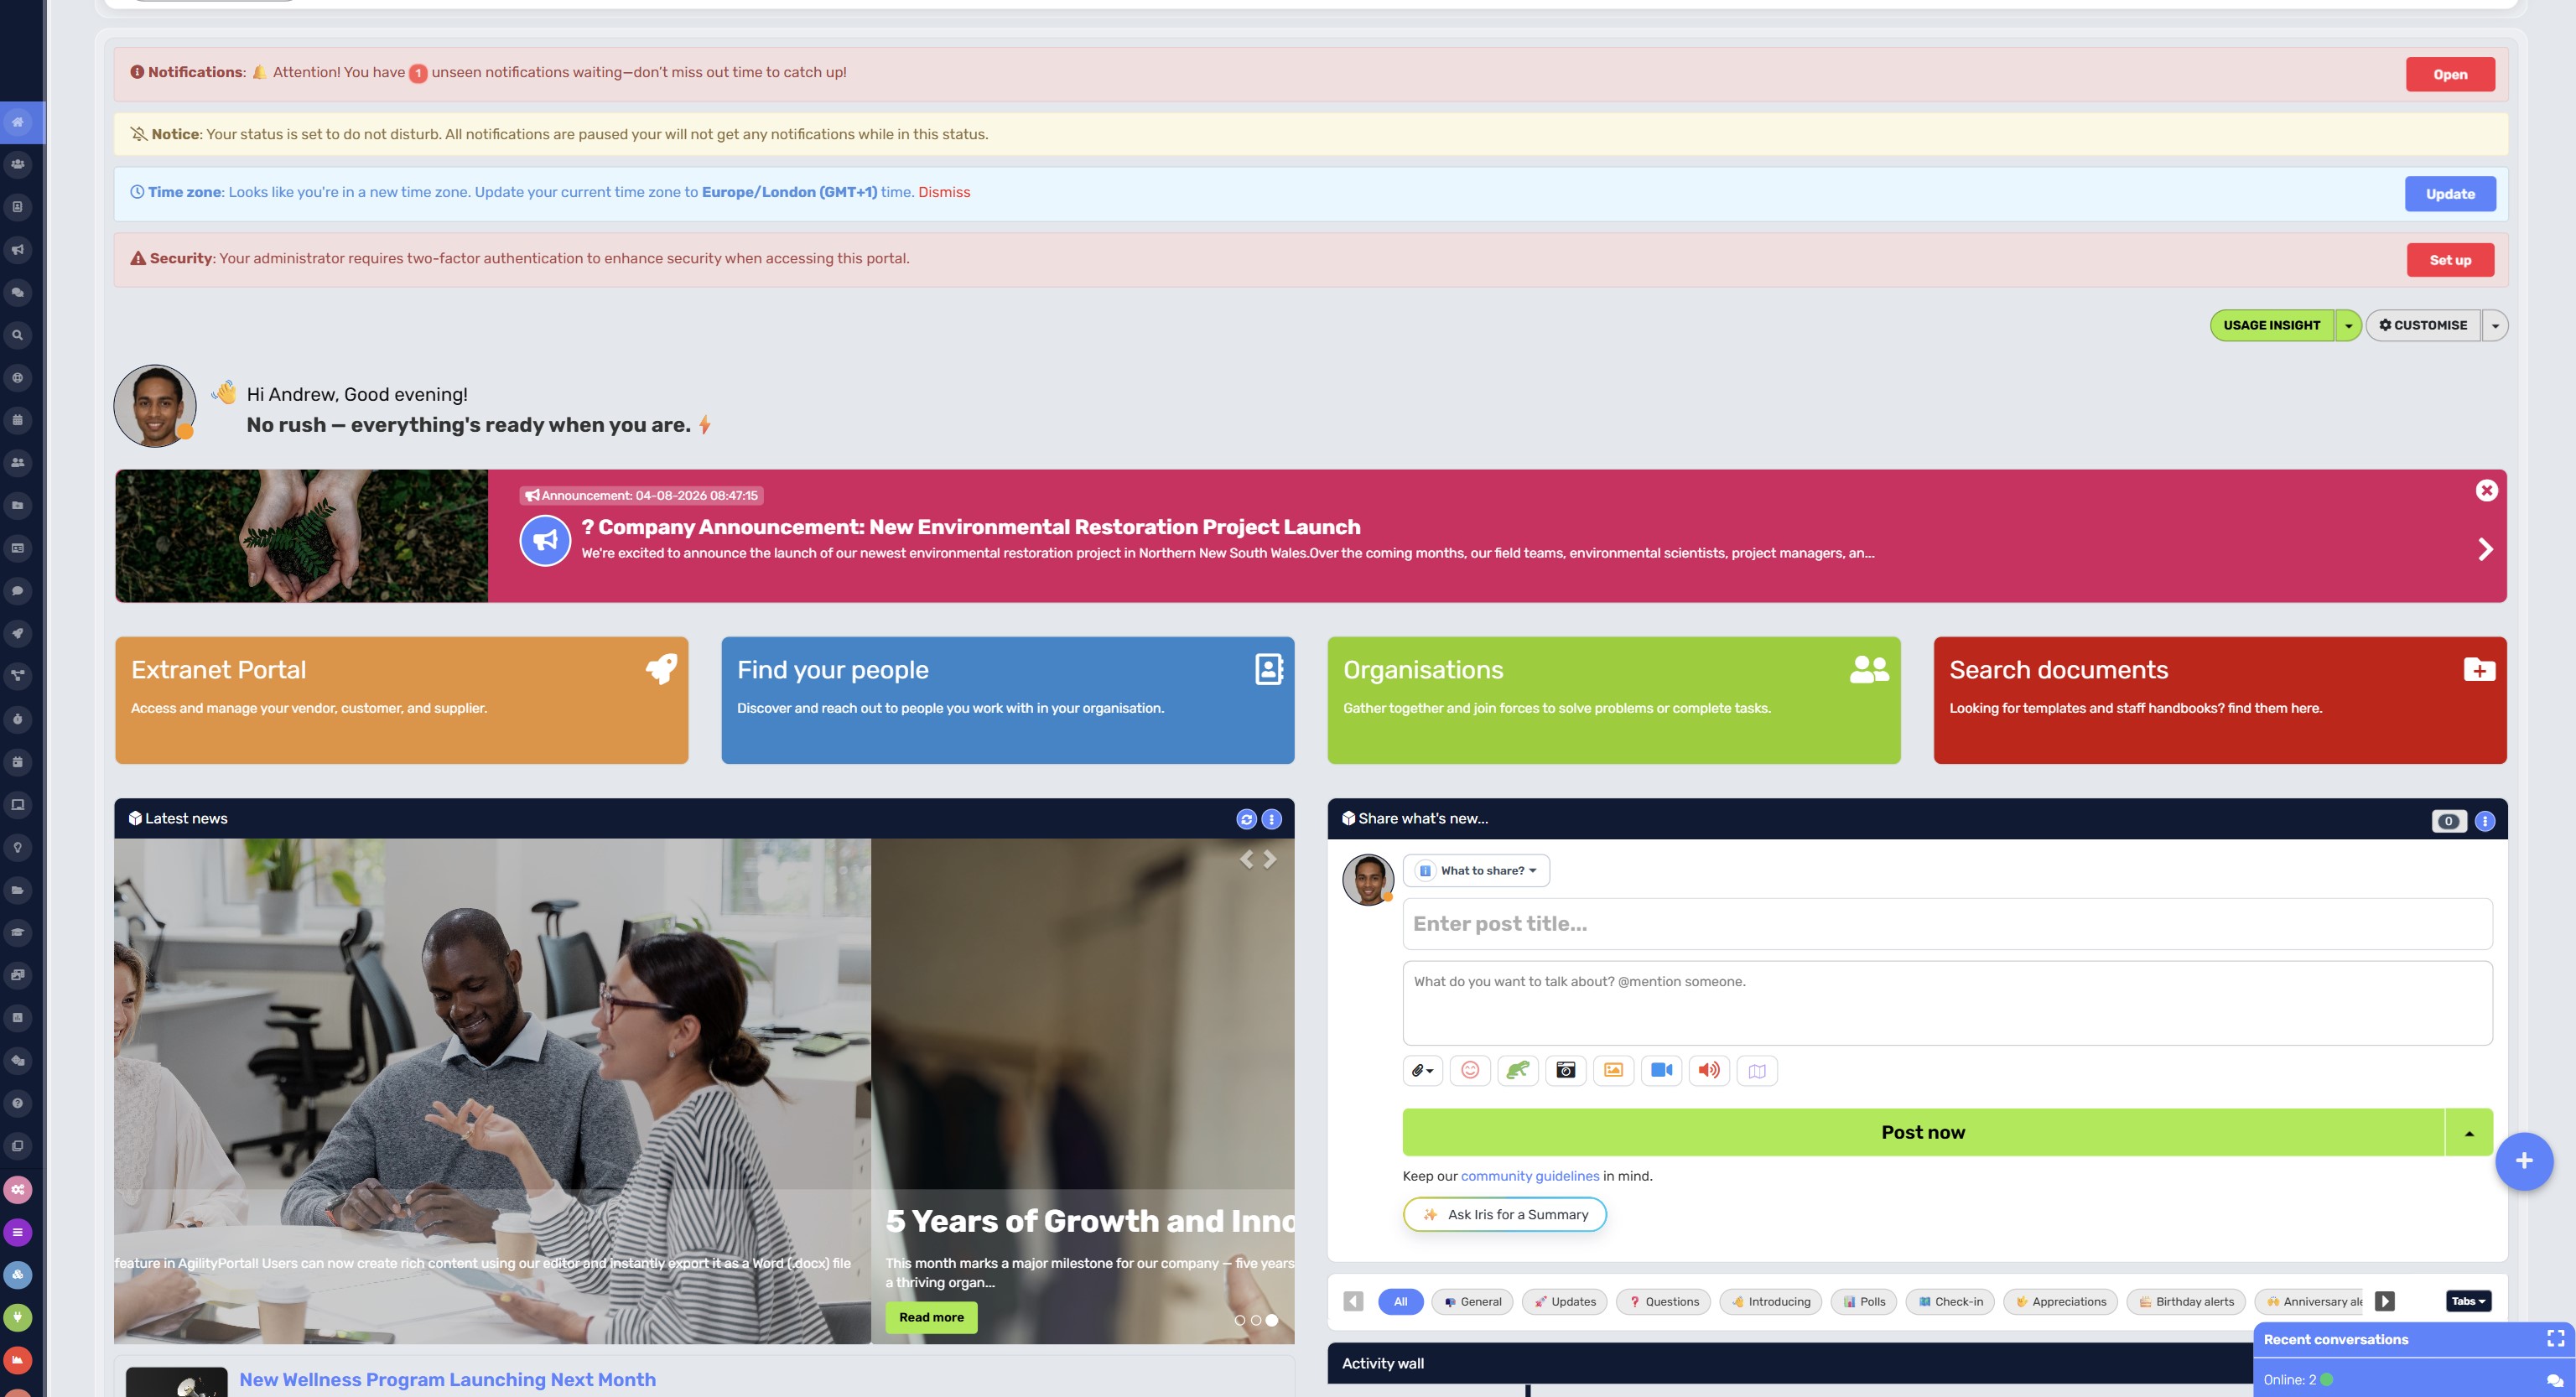2576x1397 pixels.
Task: Open the rocket icon in the sidebar
Action: click(18, 633)
